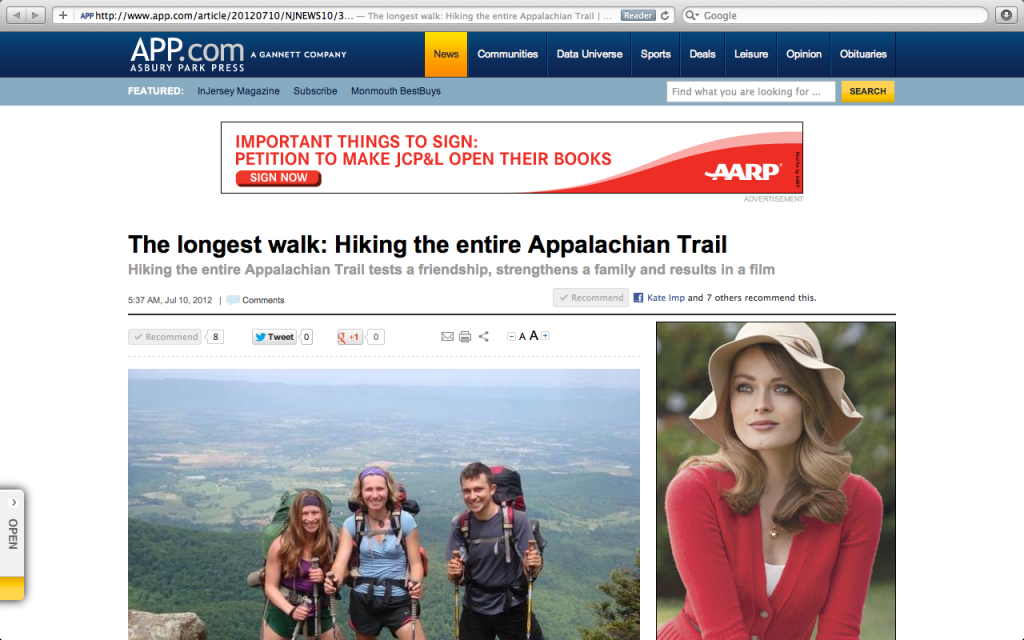Choose the larger A text size
This screenshot has width=1024, height=640.
[534, 336]
